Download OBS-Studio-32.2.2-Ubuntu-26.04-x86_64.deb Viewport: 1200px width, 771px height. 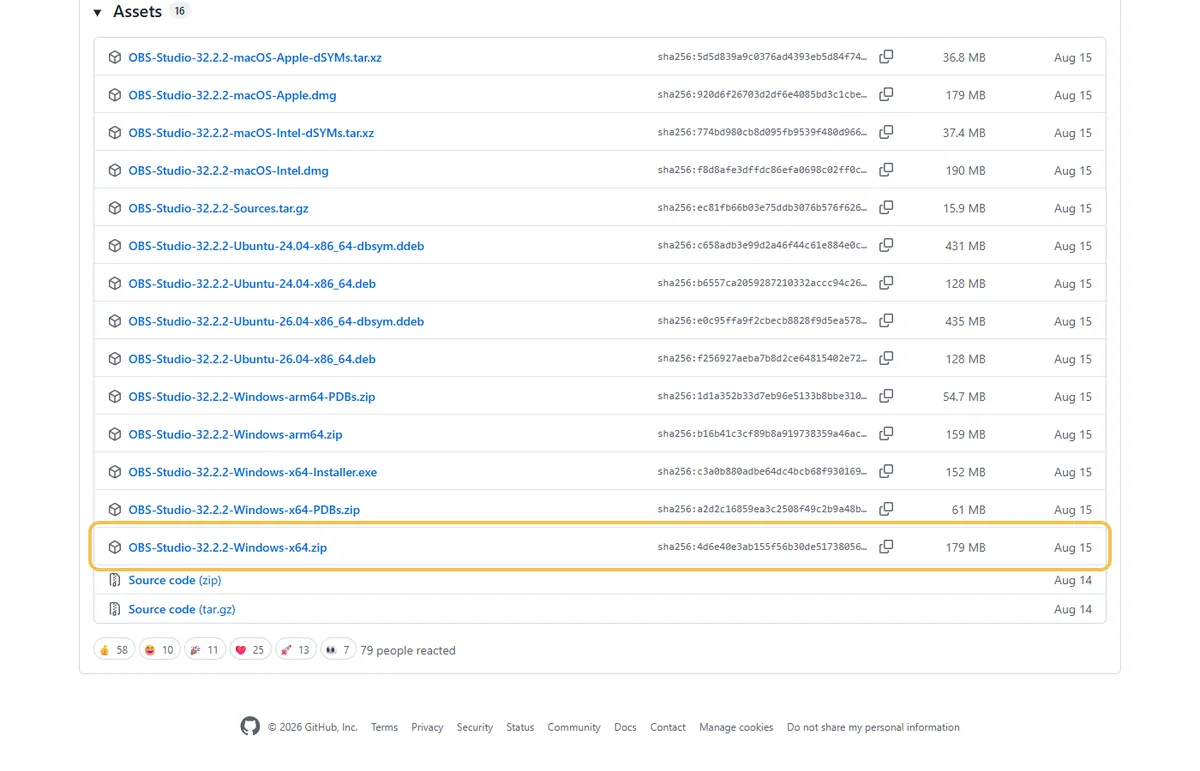(252, 358)
